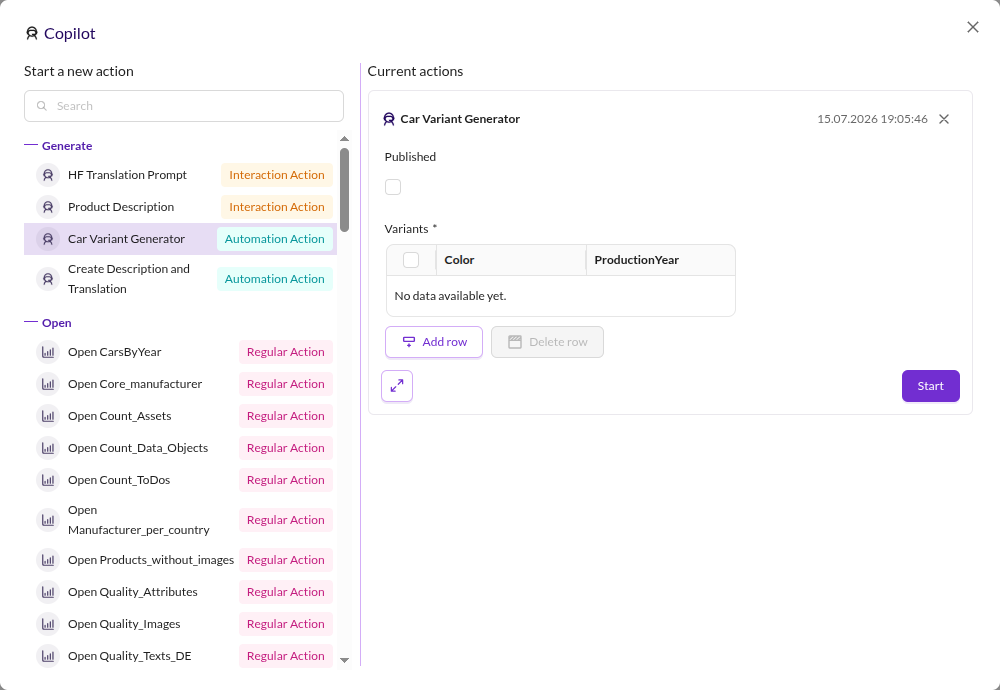
Task: Click the Open Quality_Images label
Action: [x=124, y=624]
